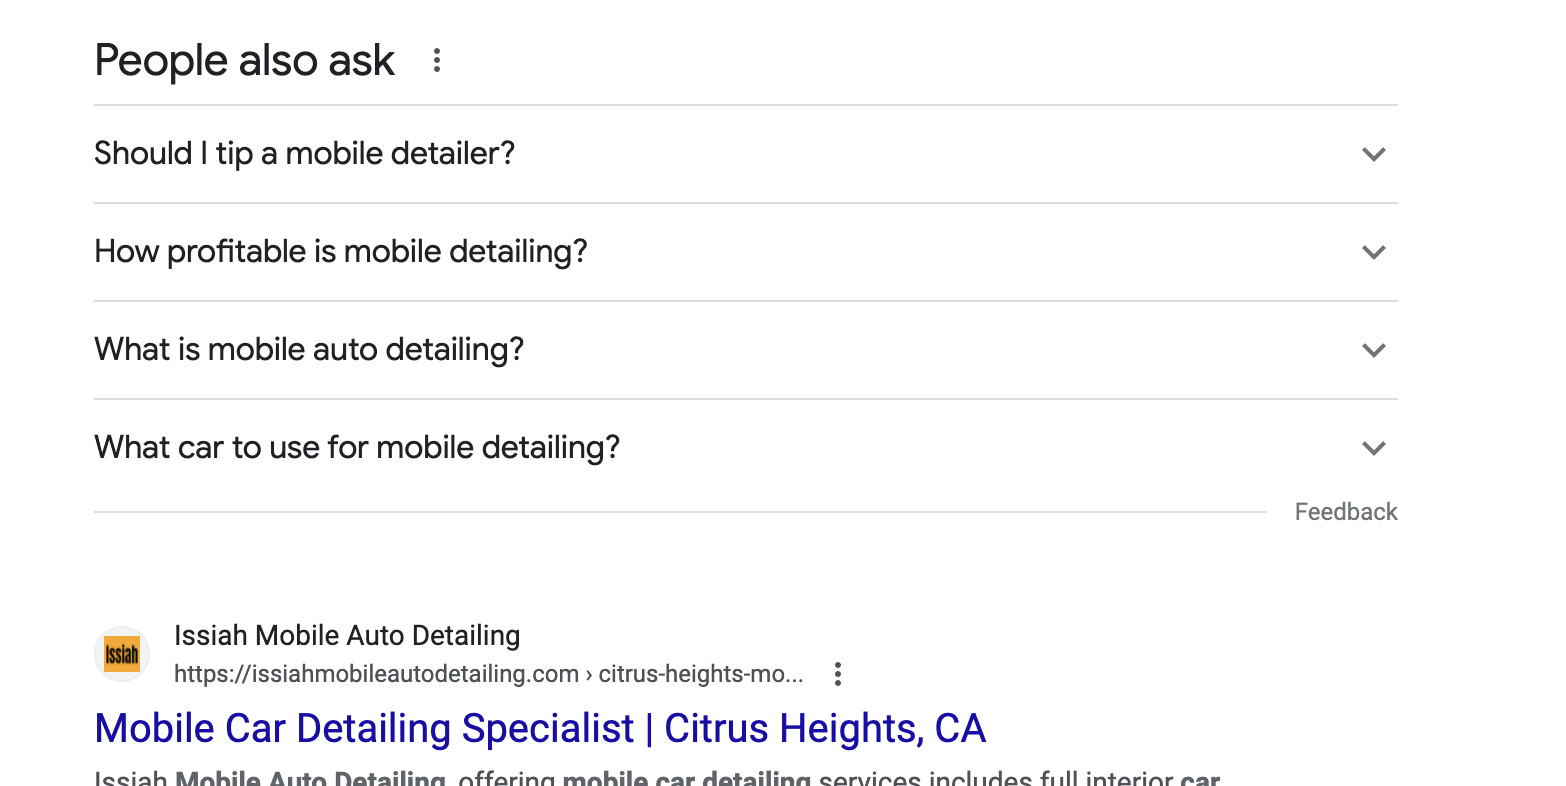Click the question text "Should I tip a mobile detailer?"
This screenshot has width=1566, height=786.
click(304, 154)
